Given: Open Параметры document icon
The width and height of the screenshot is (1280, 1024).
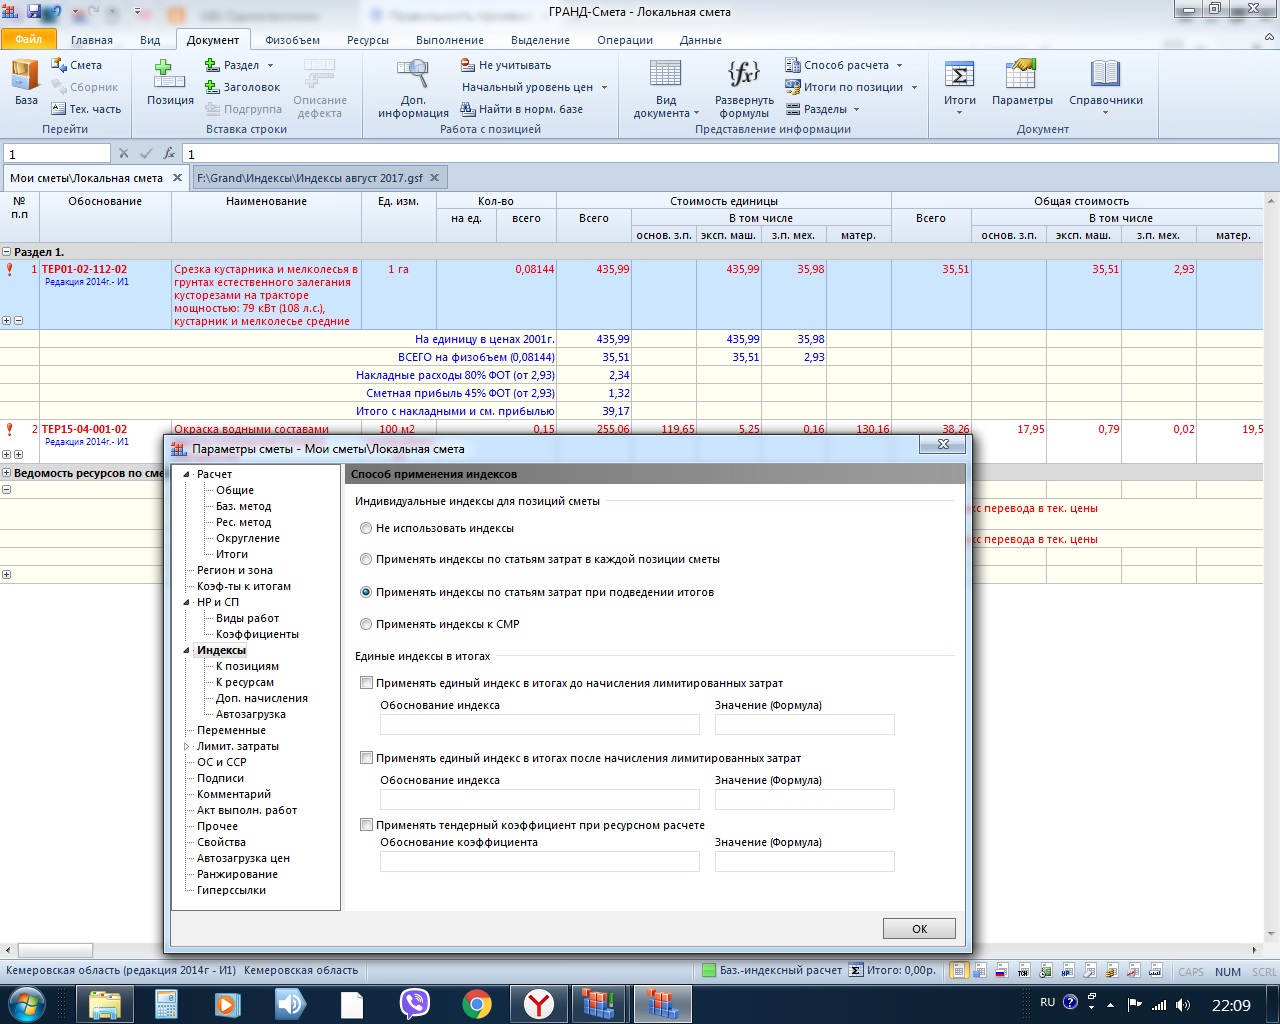Looking at the screenshot, I should pyautogui.click(x=1022, y=82).
